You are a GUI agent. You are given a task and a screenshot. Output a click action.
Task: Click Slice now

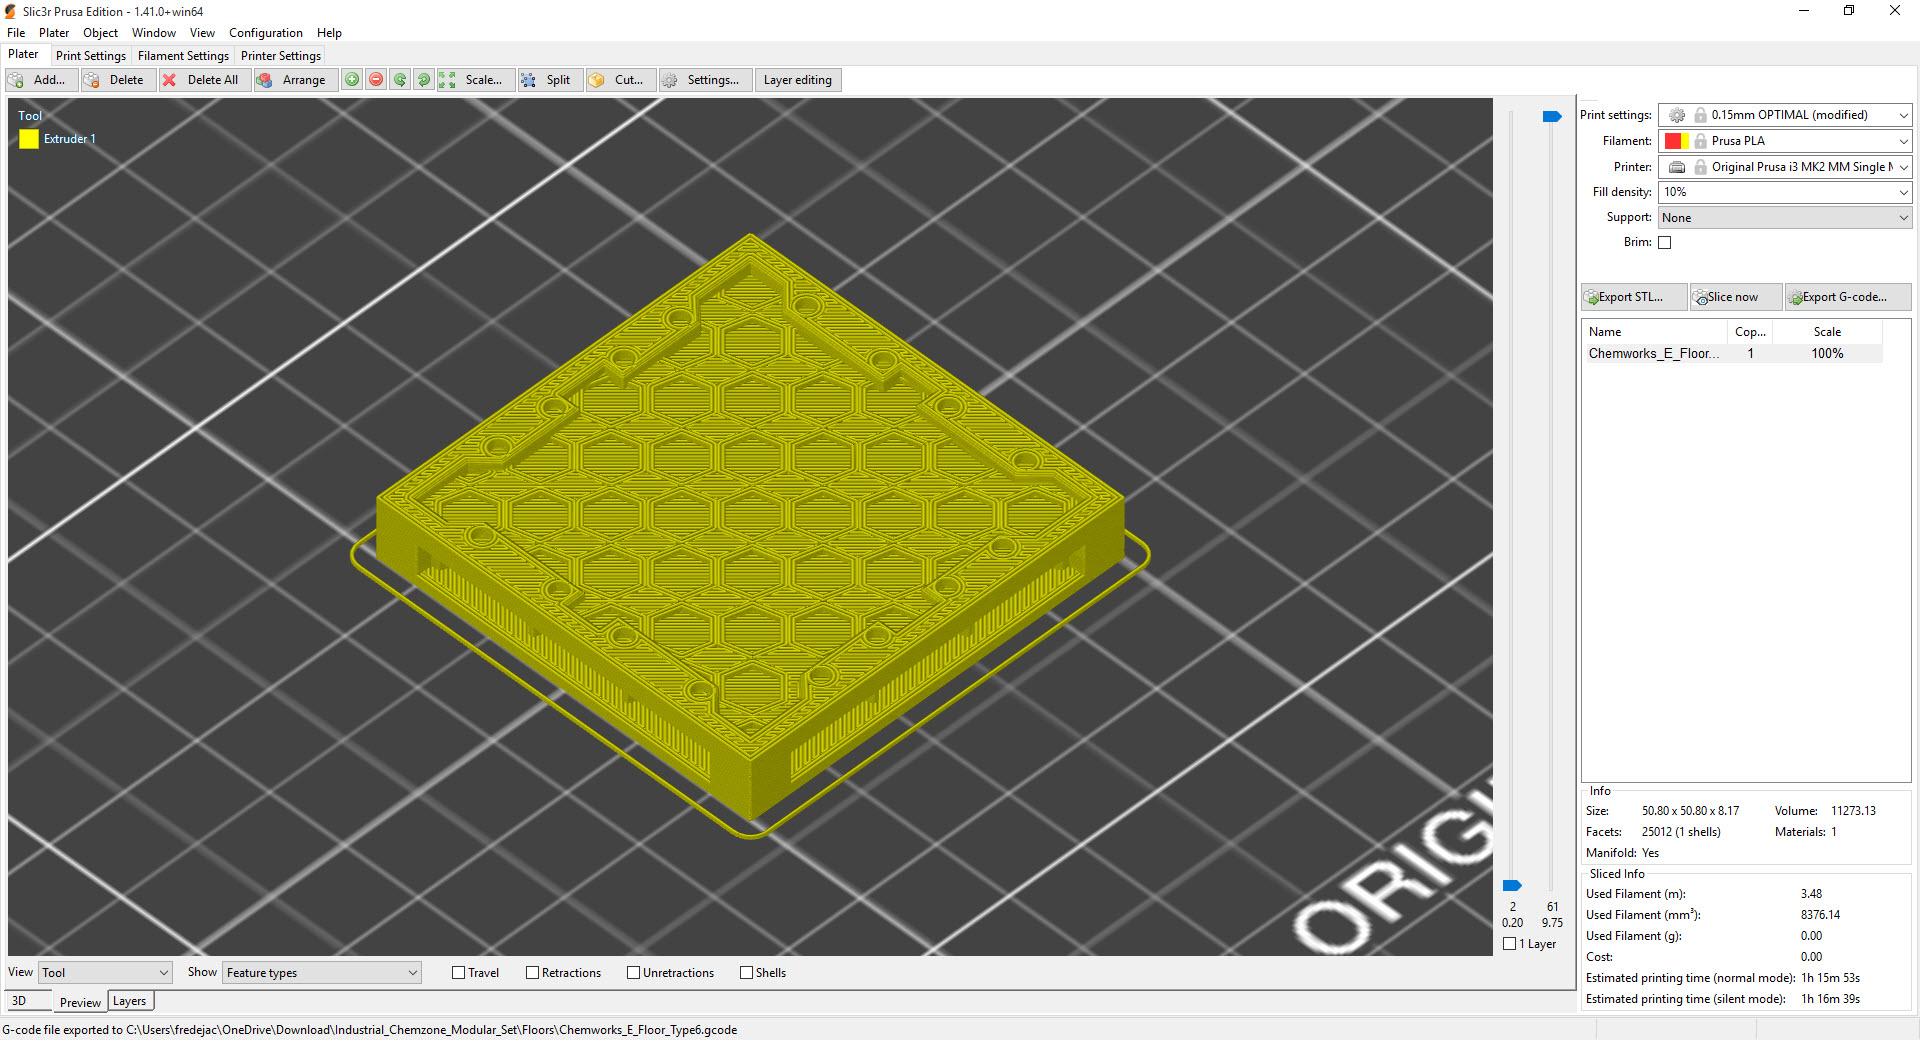coord(1735,297)
